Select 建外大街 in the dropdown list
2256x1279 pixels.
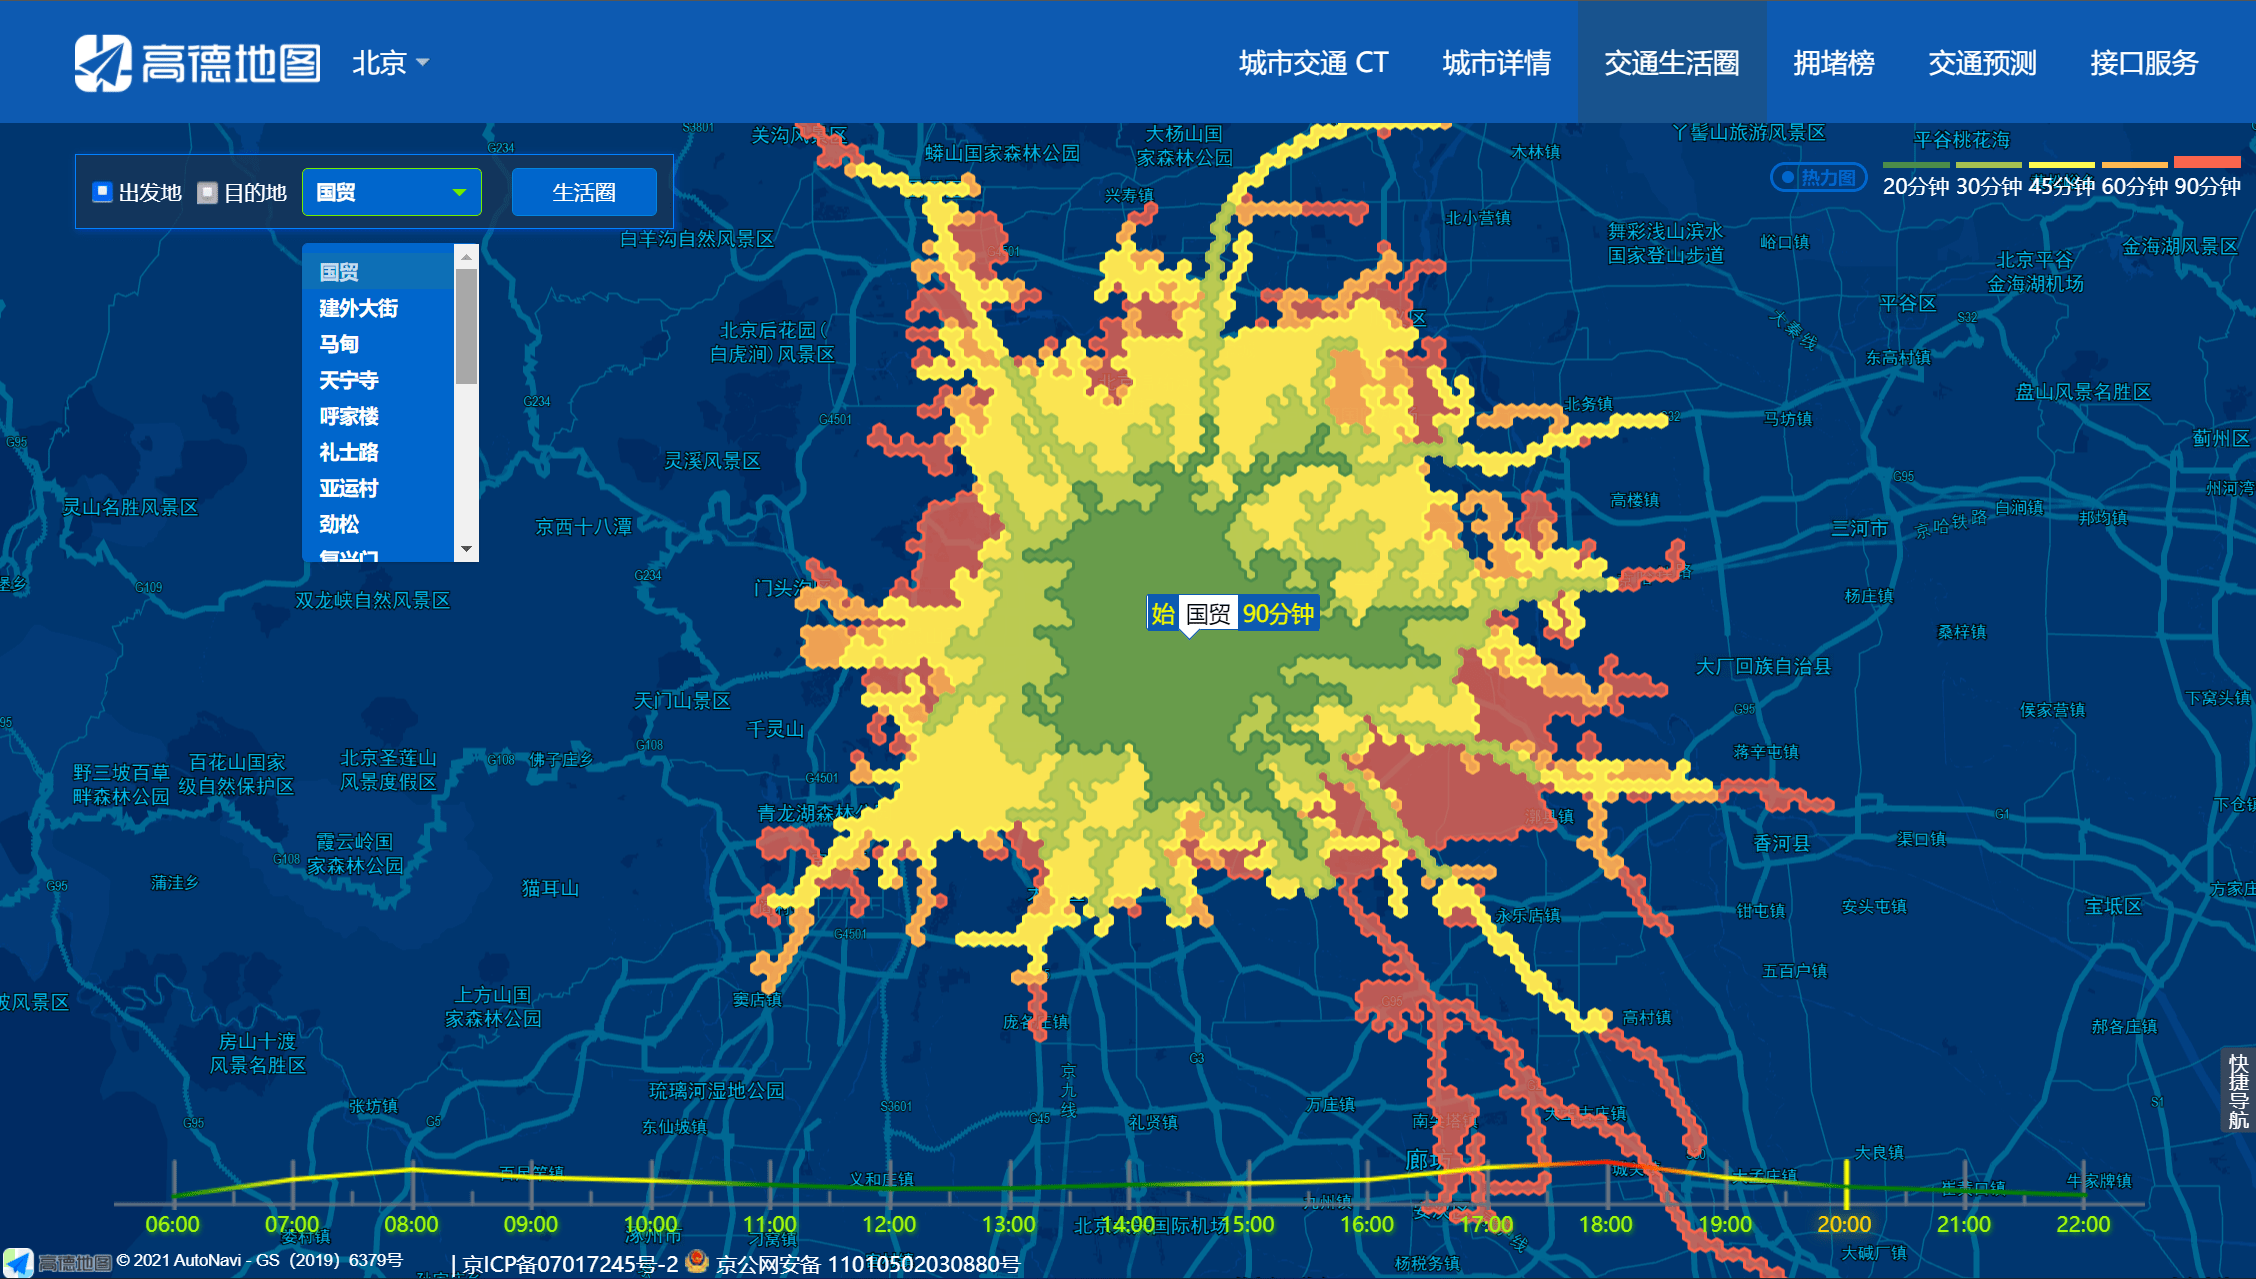pyautogui.click(x=378, y=308)
